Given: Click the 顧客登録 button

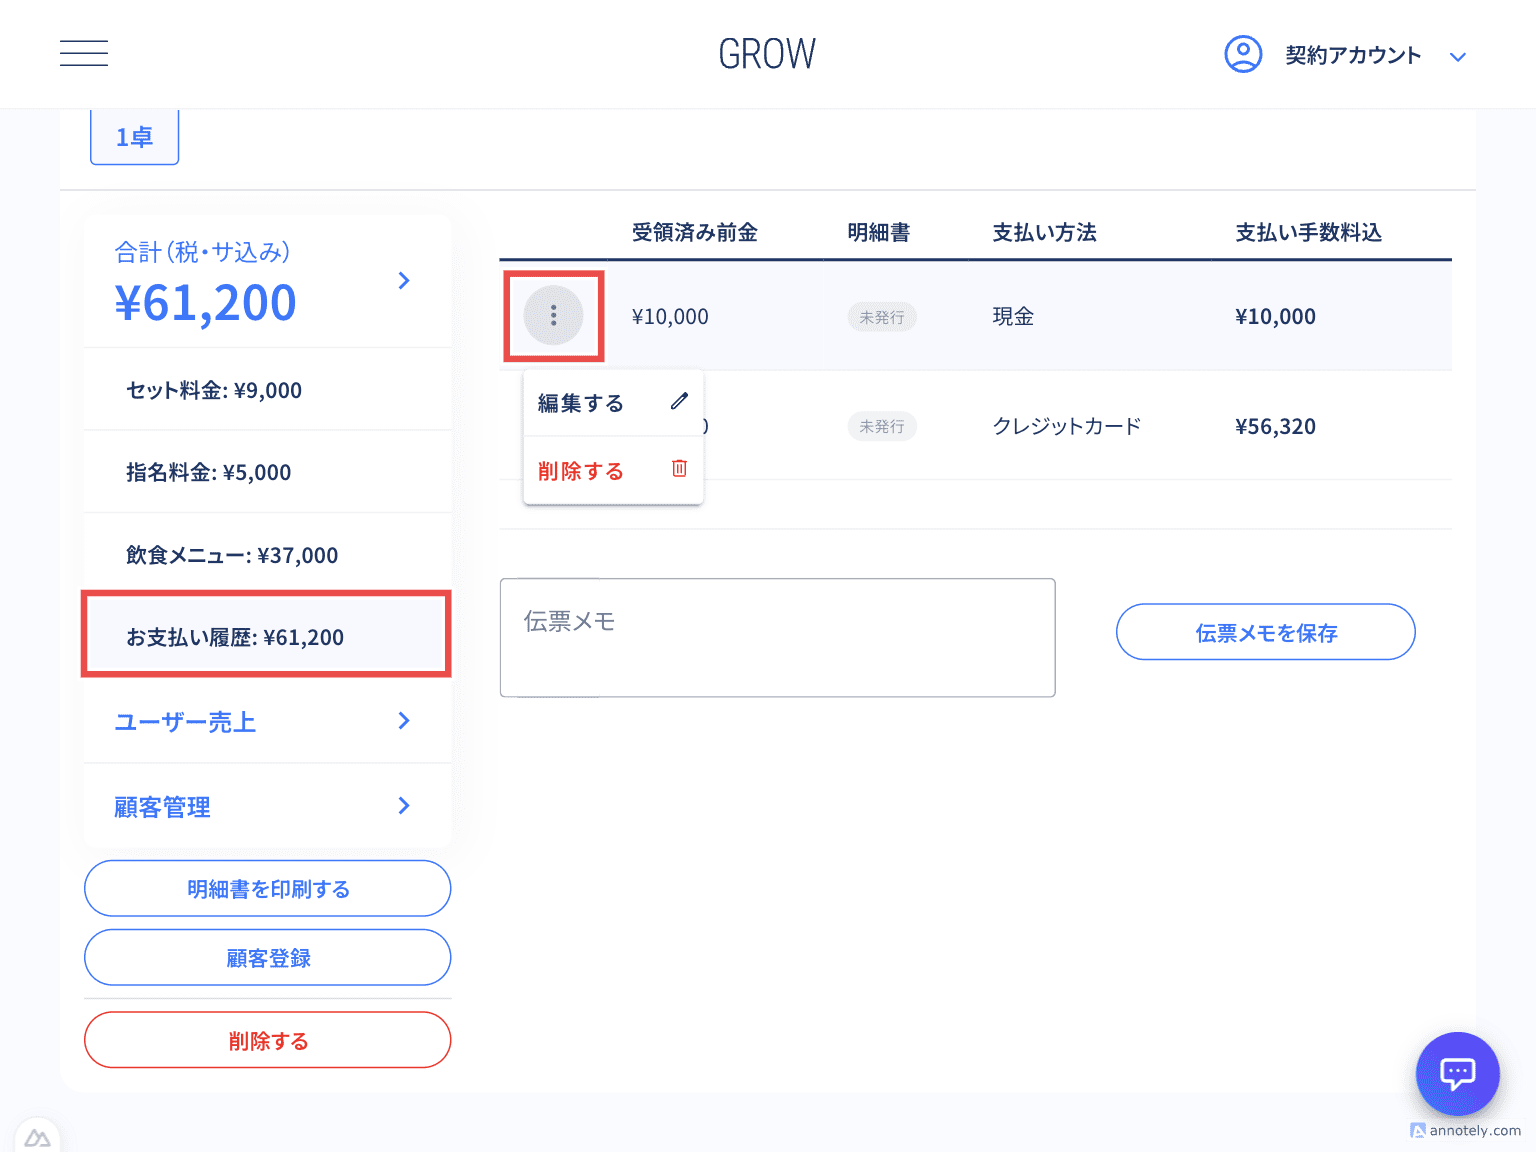Looking at the screenshot, I should [x=268, y=958].
